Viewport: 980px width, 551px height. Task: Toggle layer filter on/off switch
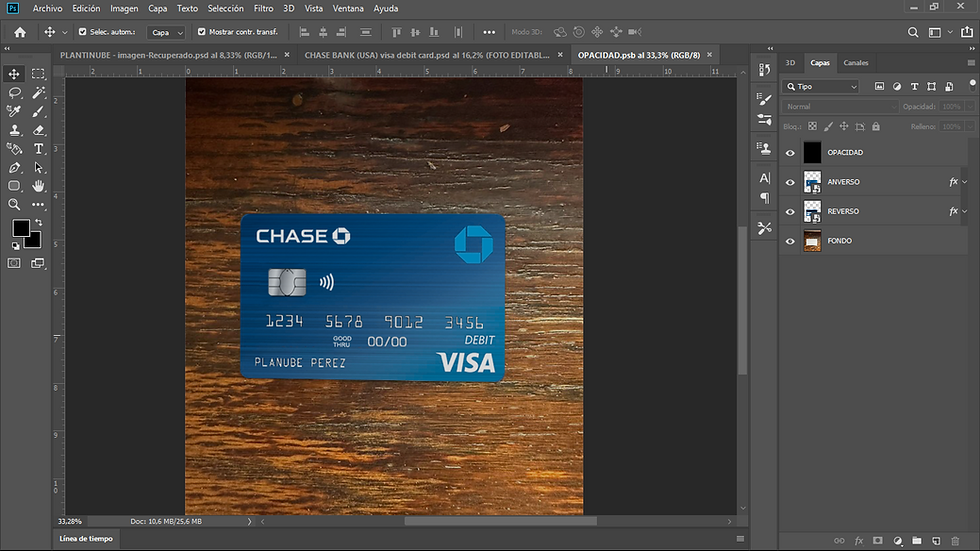click(x=972, y=84)
